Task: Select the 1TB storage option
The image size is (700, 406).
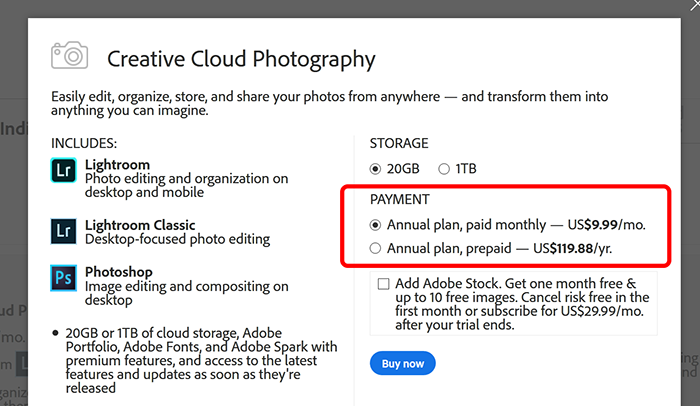Action: coord(444,169)
